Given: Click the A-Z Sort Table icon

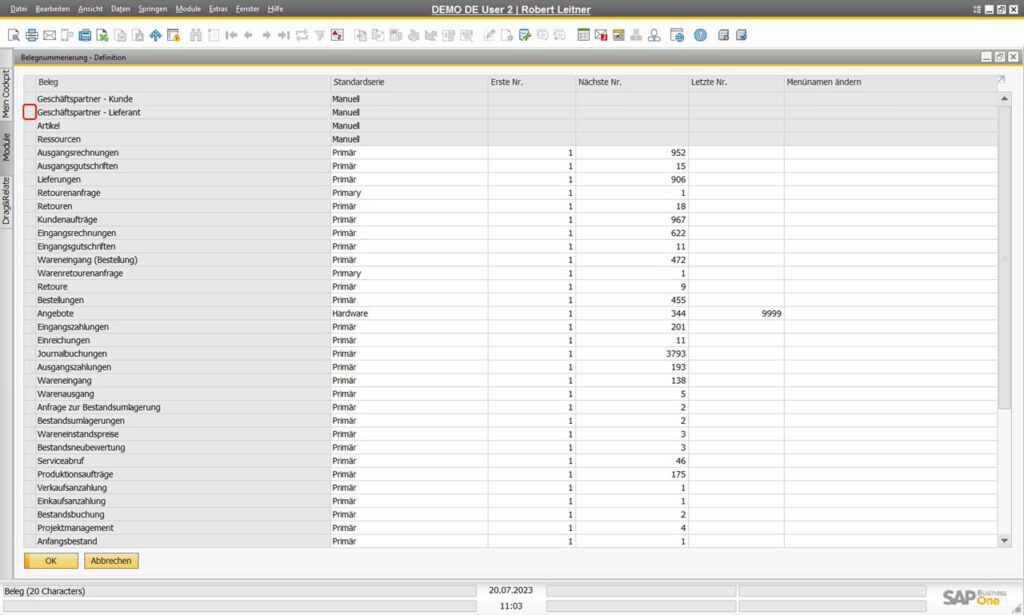Looking at the screenshot, I should click(x=337, y=35).
